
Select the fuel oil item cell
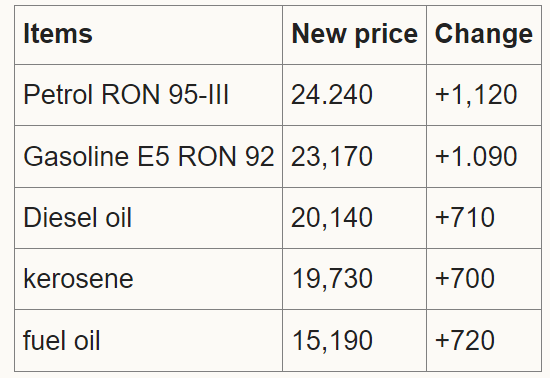148,340
